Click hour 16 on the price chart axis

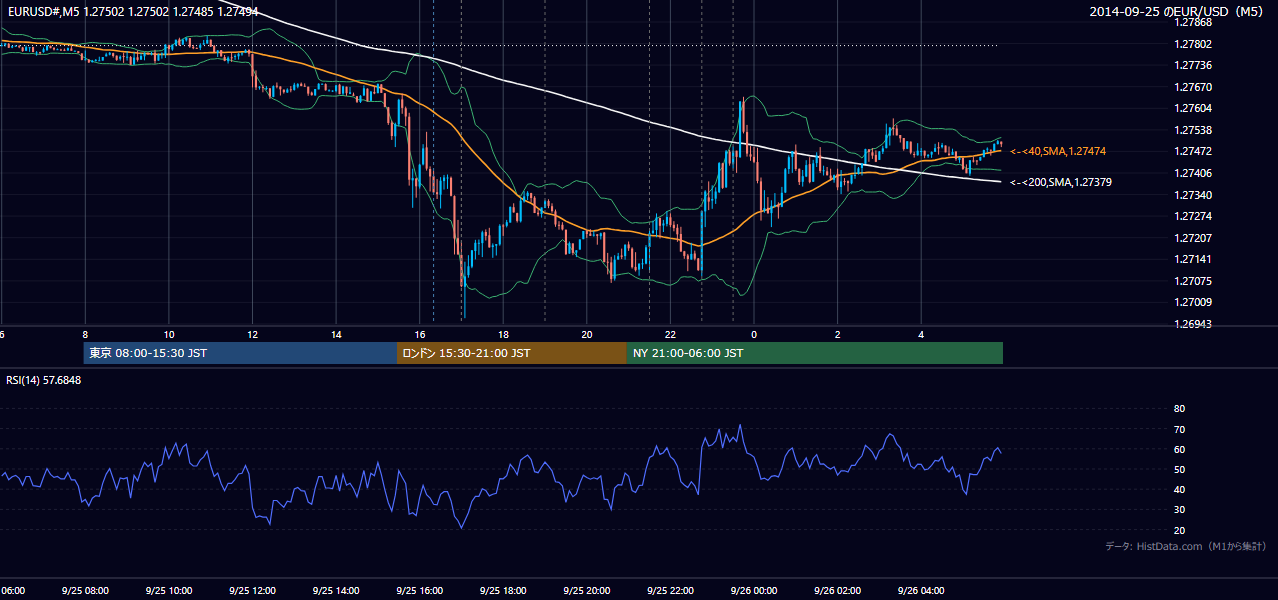click(420, 335)
